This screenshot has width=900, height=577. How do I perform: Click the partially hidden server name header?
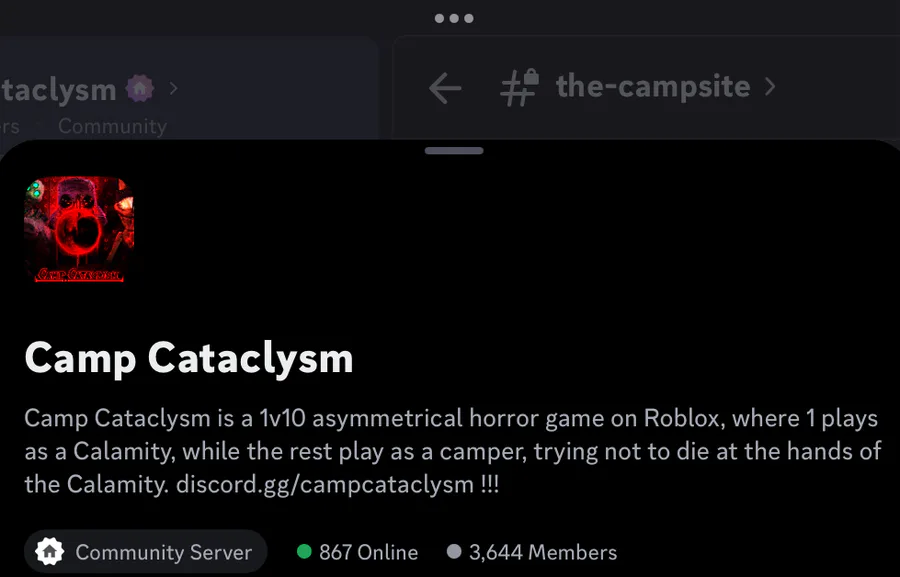(58, 90)
